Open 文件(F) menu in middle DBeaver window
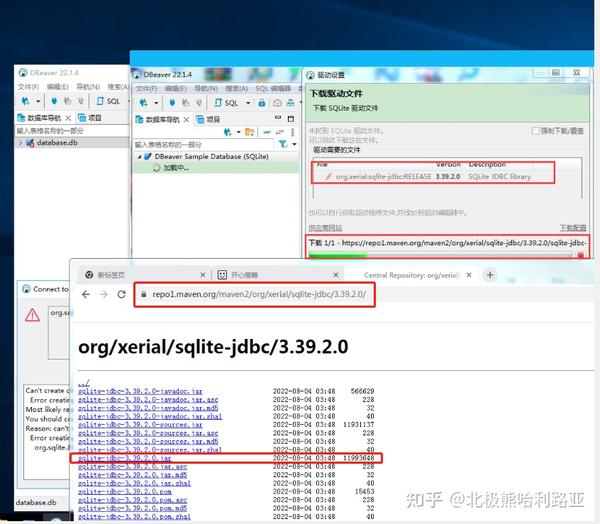 [147, 89]
